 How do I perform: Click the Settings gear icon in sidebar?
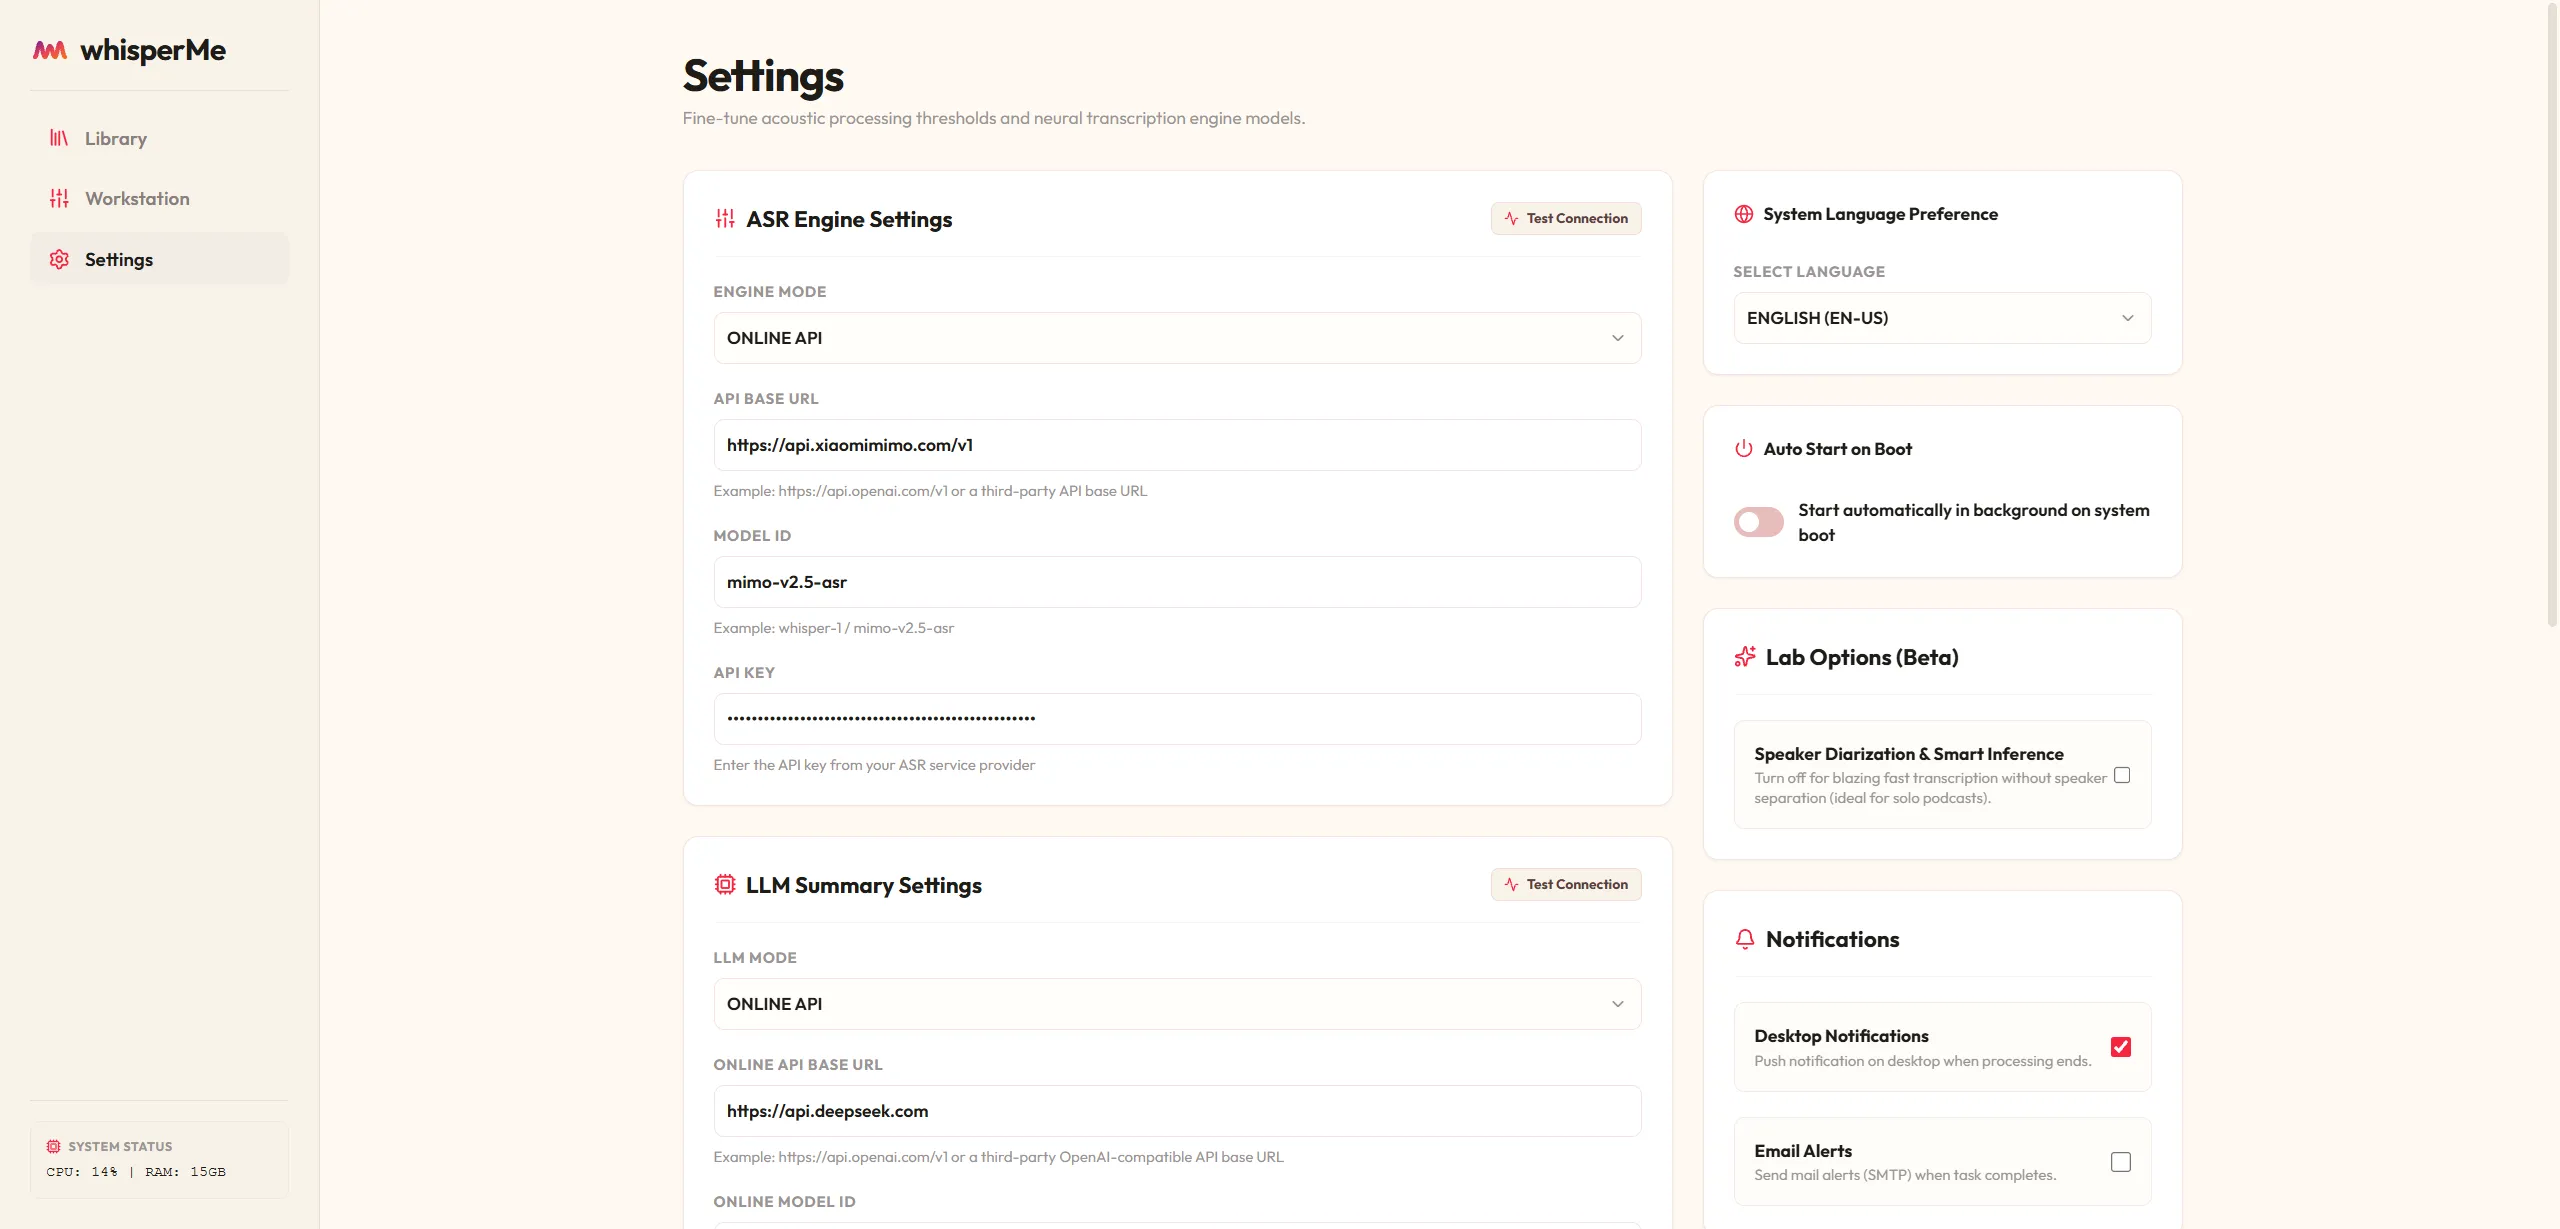coord(59,259)
